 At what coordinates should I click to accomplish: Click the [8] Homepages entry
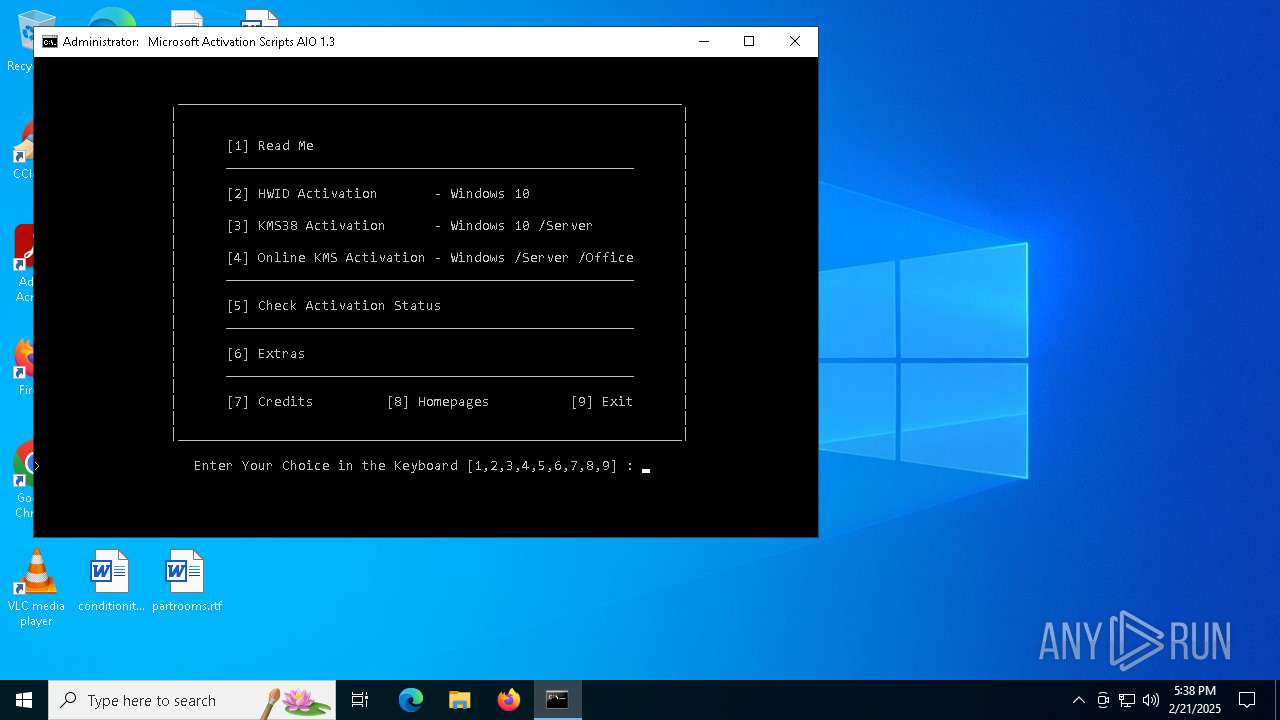(438, 402)
